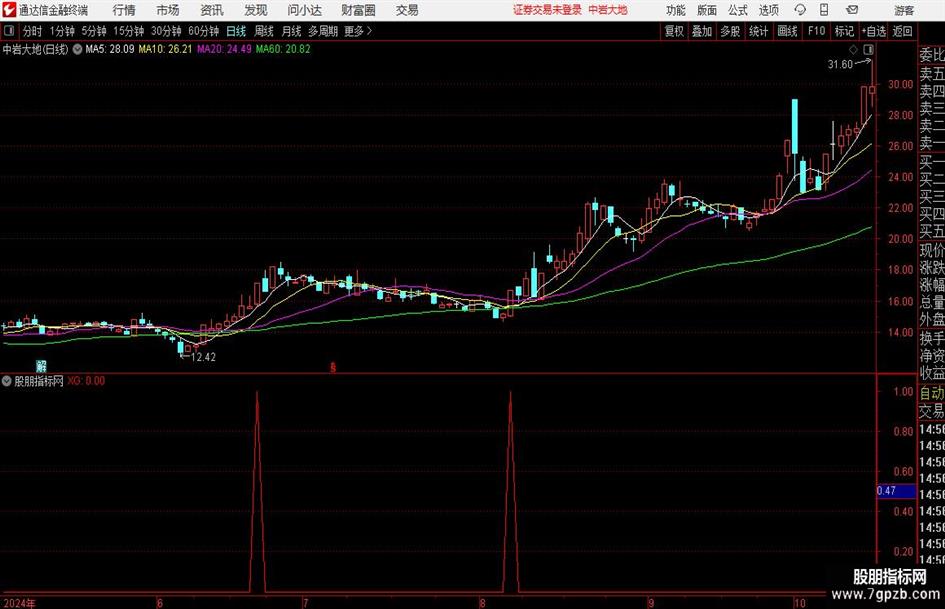
Task: Click the diamond marker icon above chart
Action: pos(853,49)
